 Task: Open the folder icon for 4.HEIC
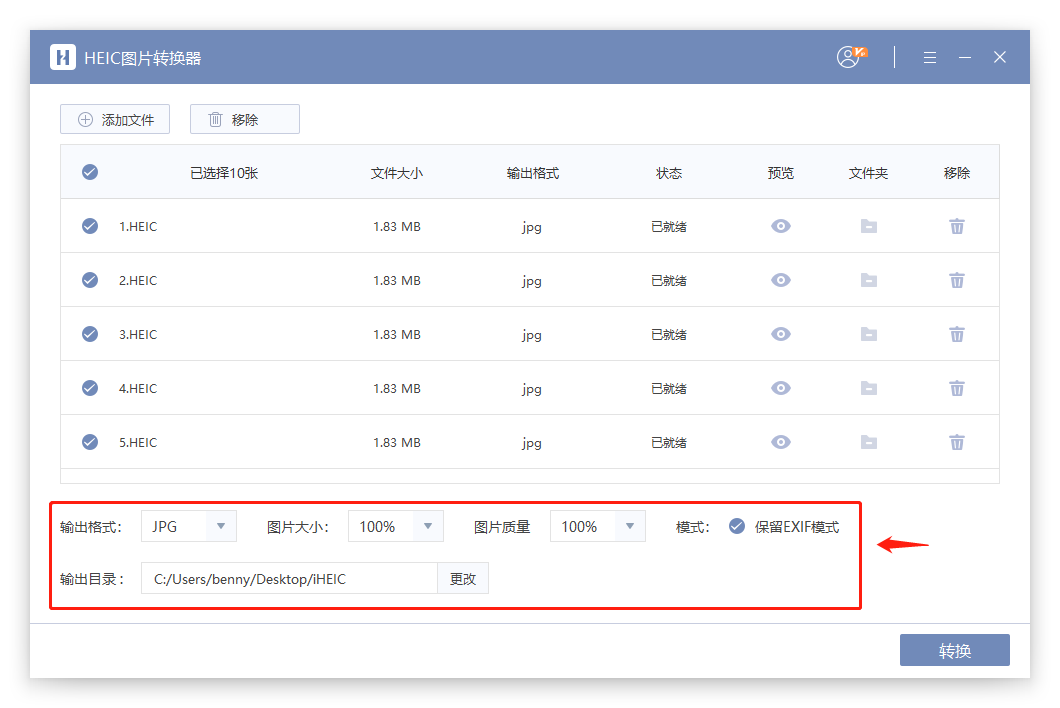click(869, 388)
